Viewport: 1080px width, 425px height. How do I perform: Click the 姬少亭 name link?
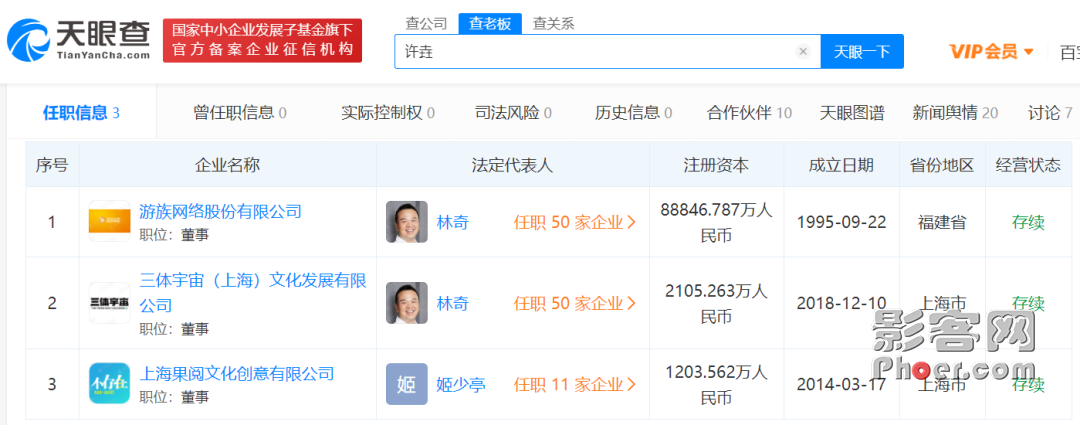tap(461, 384)
